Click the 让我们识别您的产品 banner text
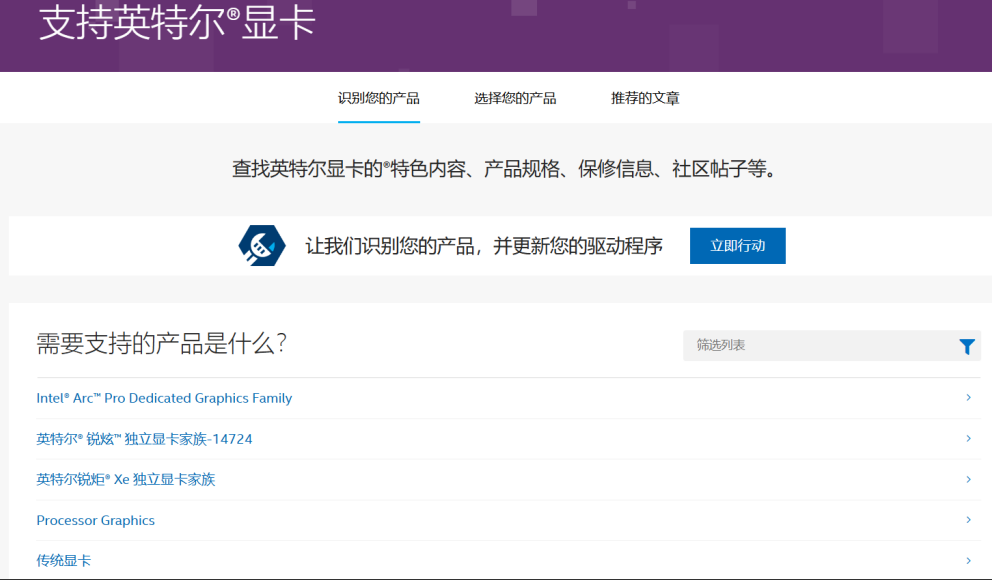 click(484, 246)
